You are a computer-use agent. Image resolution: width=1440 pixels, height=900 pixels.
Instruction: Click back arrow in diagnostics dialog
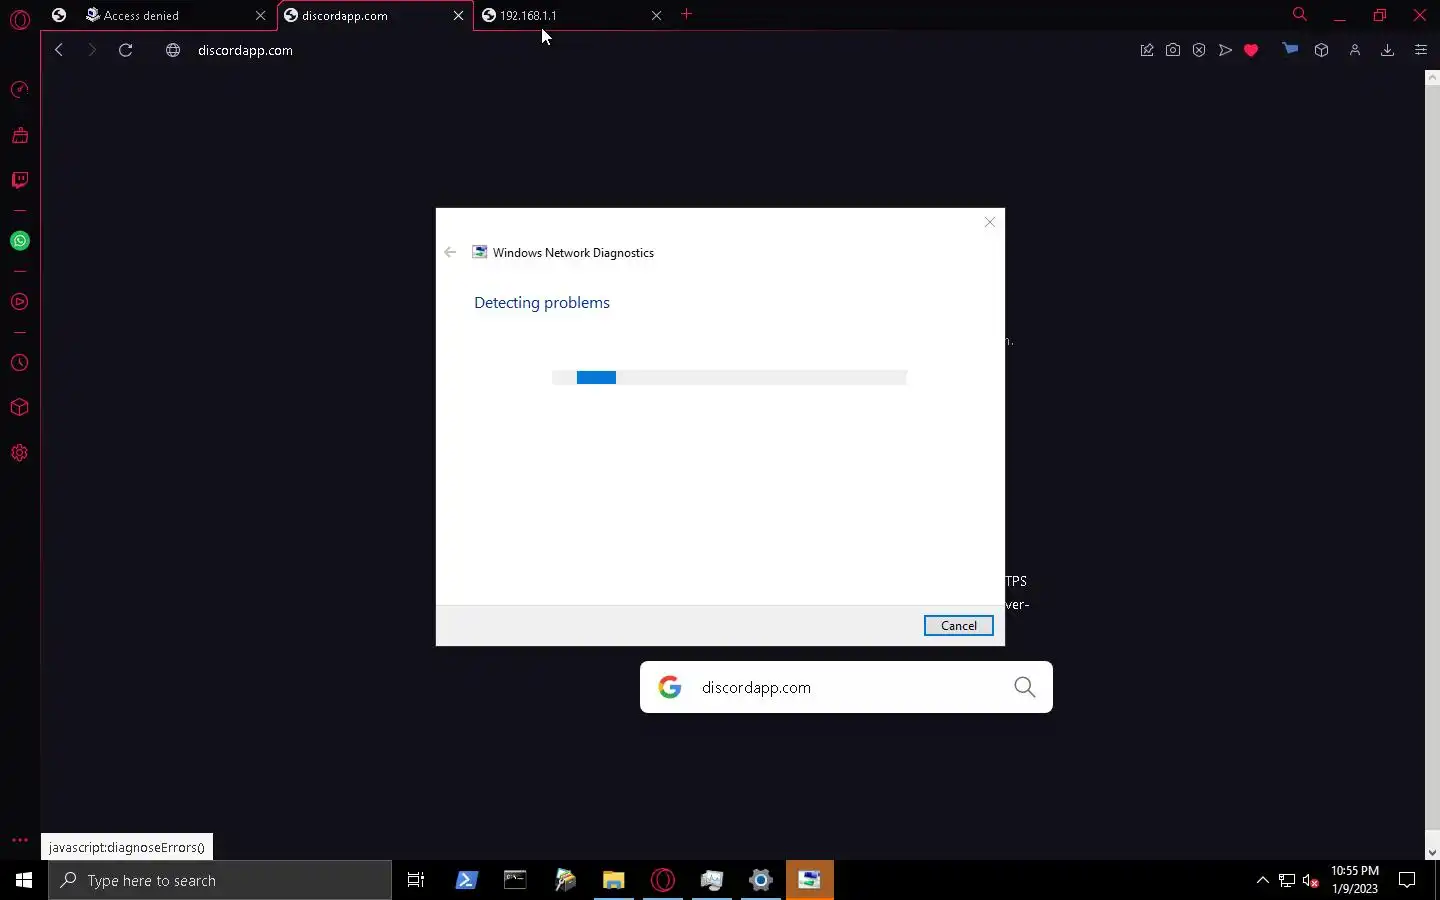[x=450, y=252]
